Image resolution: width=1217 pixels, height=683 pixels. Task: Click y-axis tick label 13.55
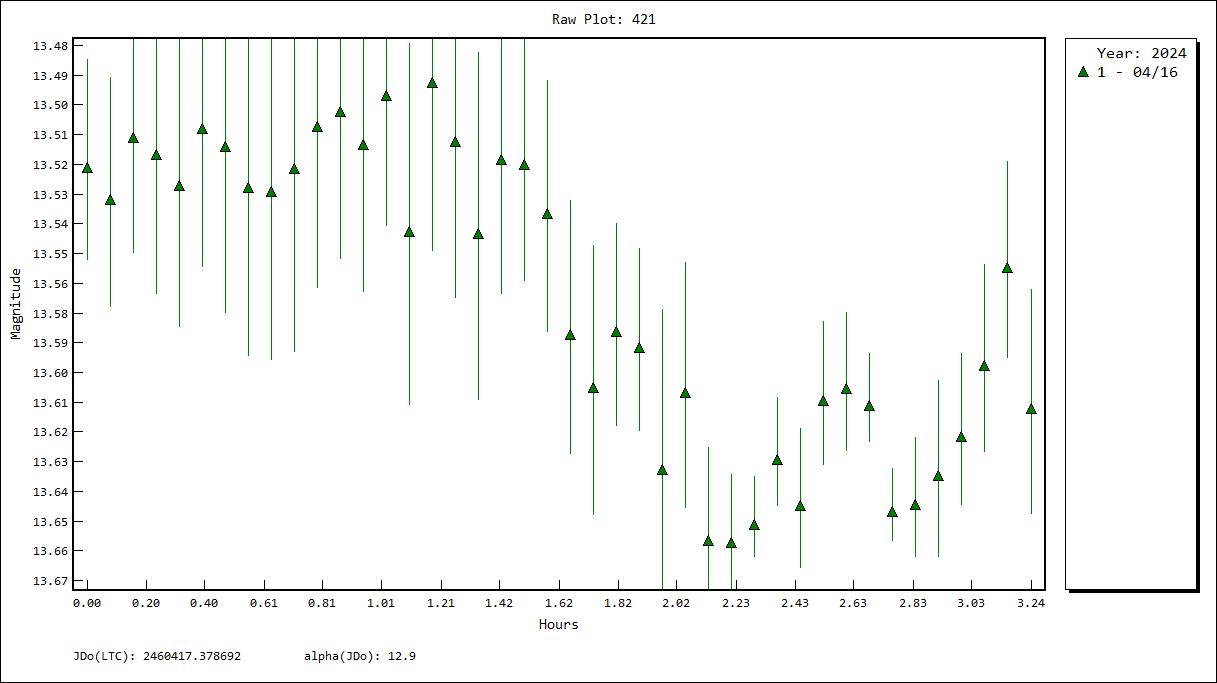click(50, 254)
